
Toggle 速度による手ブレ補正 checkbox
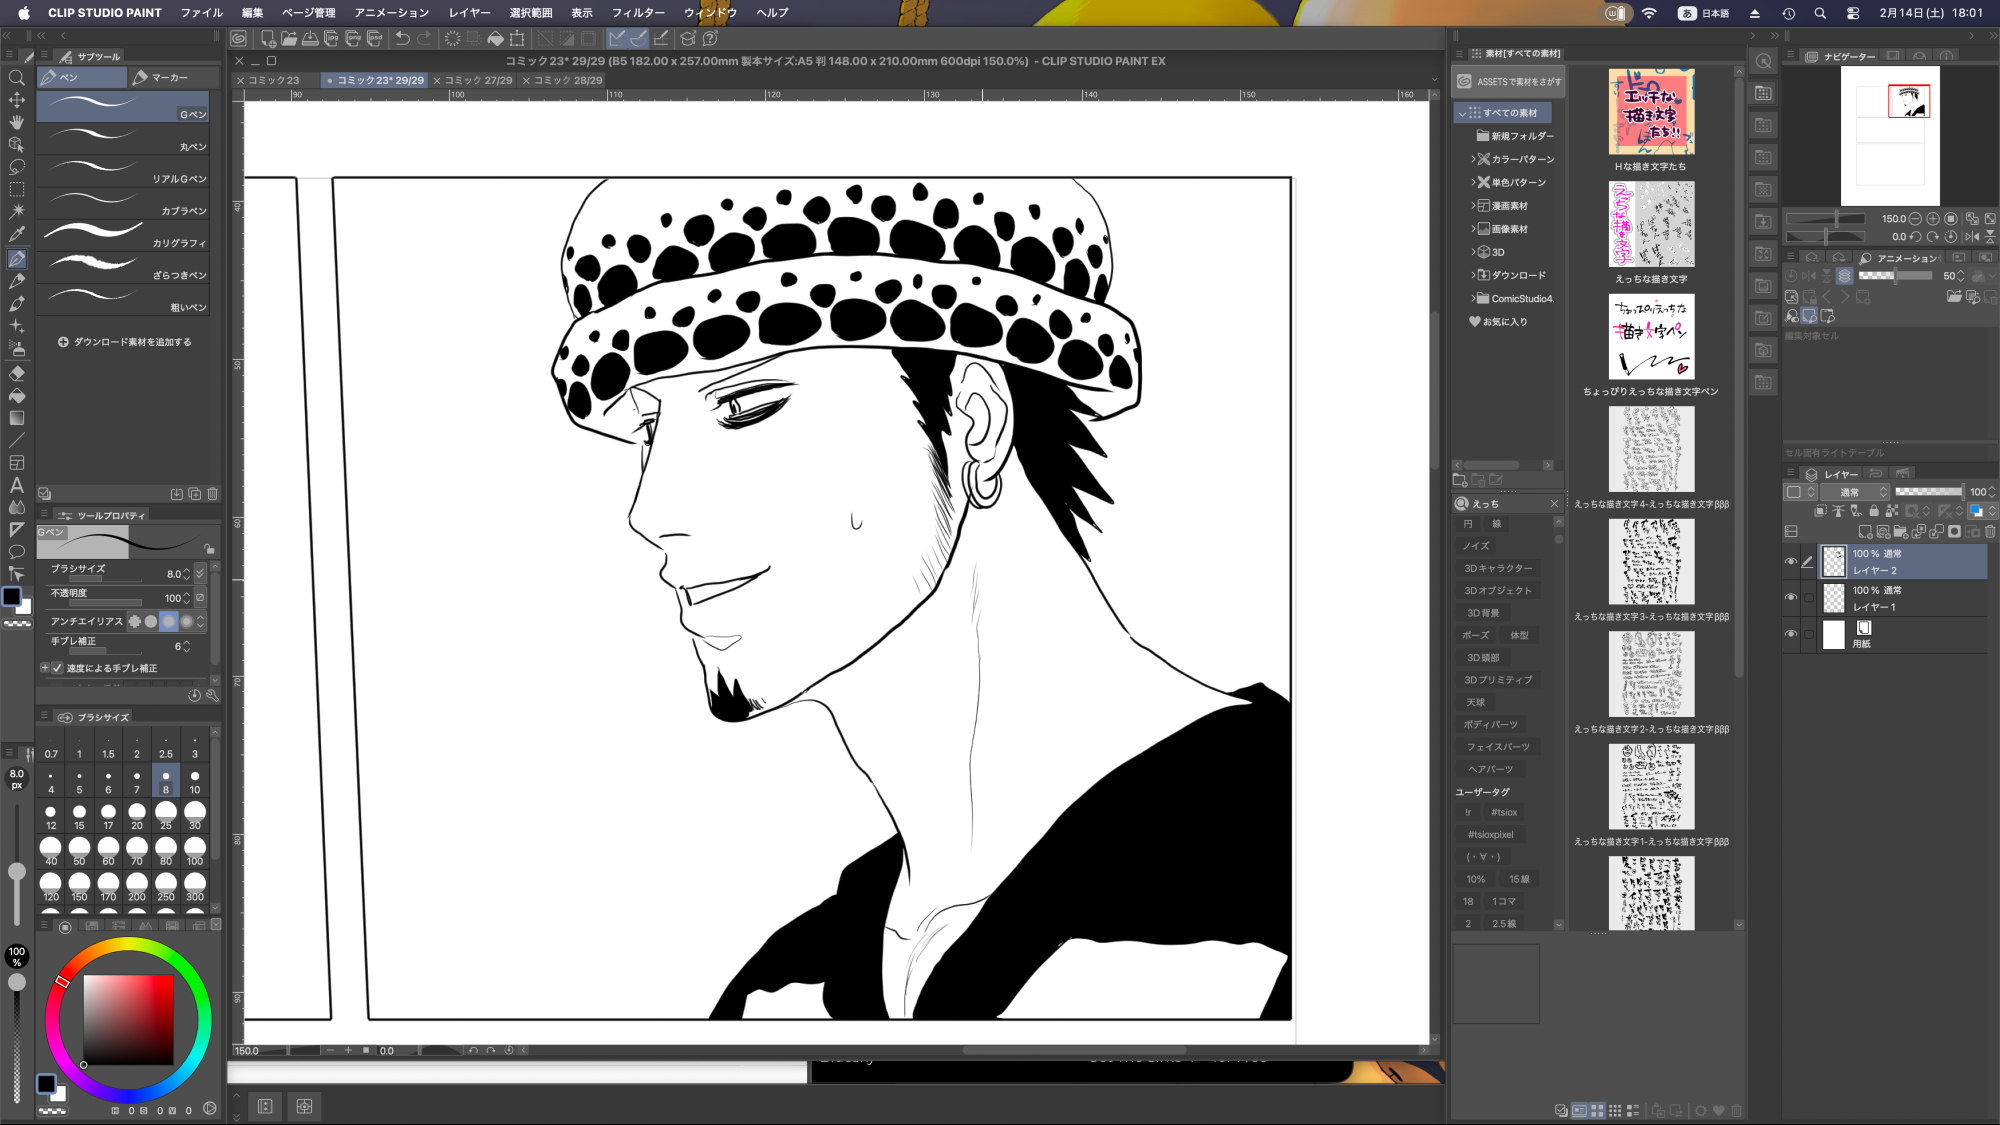tap(57, 668)
